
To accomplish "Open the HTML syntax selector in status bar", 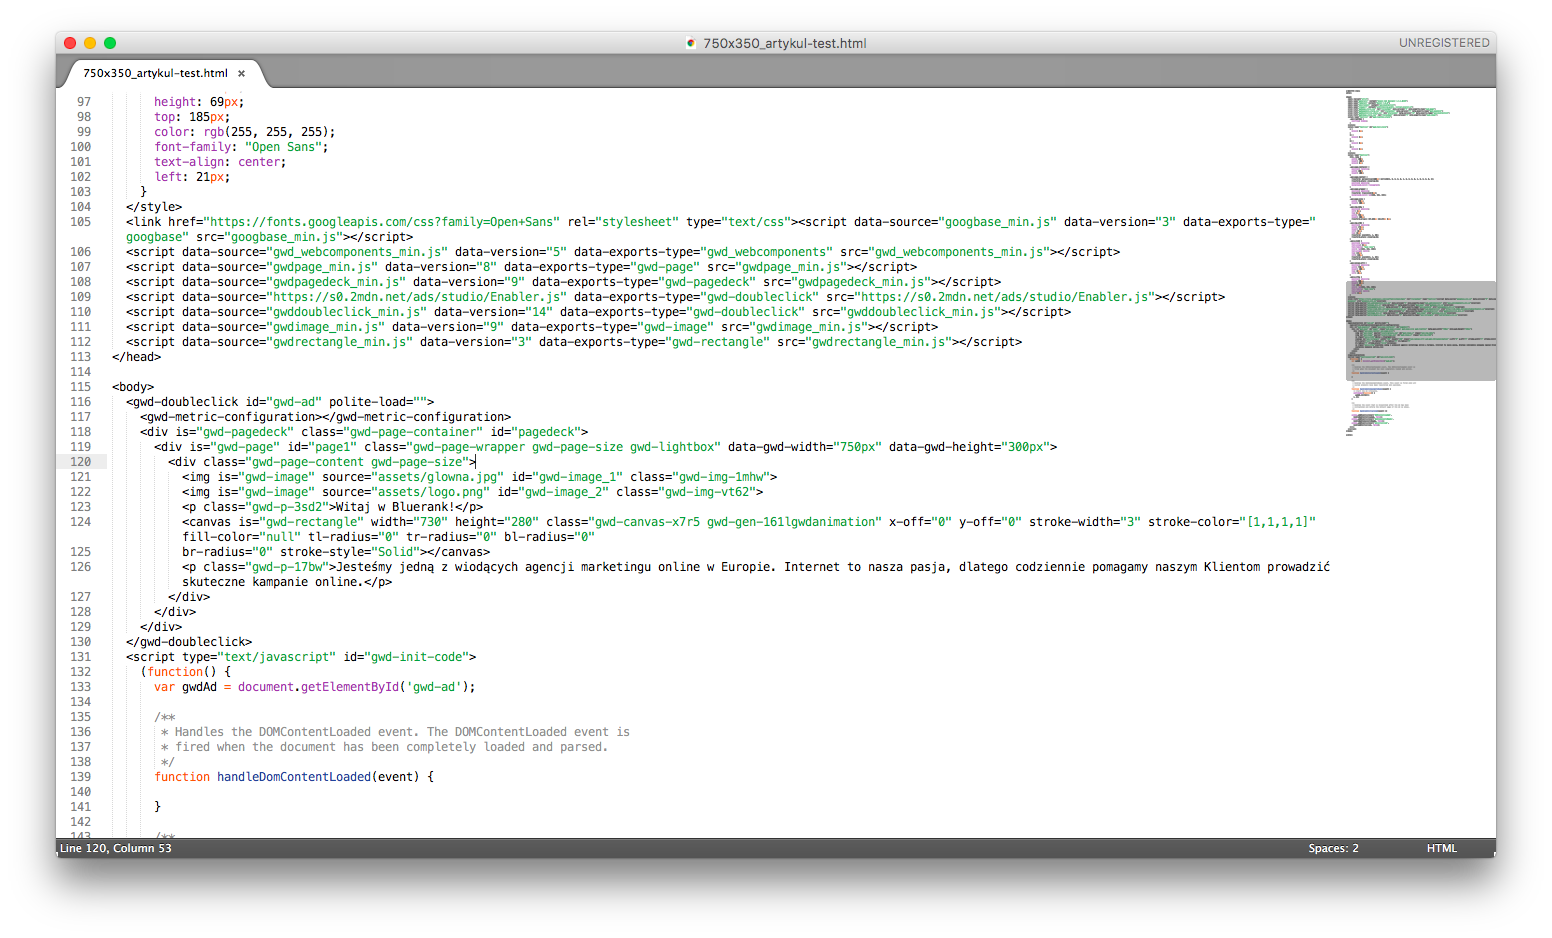I will click(1441, 848).
